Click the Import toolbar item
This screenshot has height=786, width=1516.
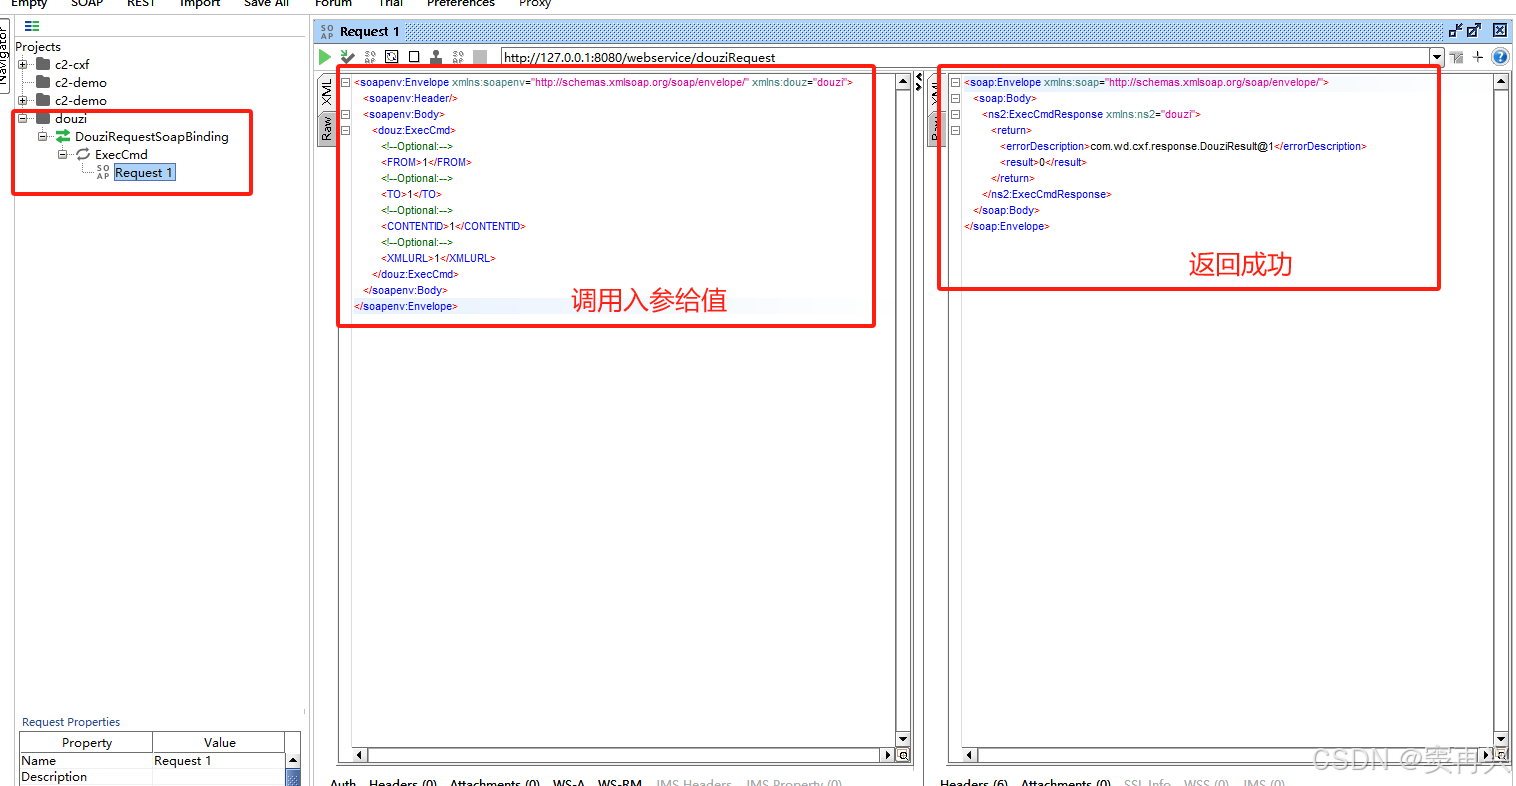(x=200, y=4)
